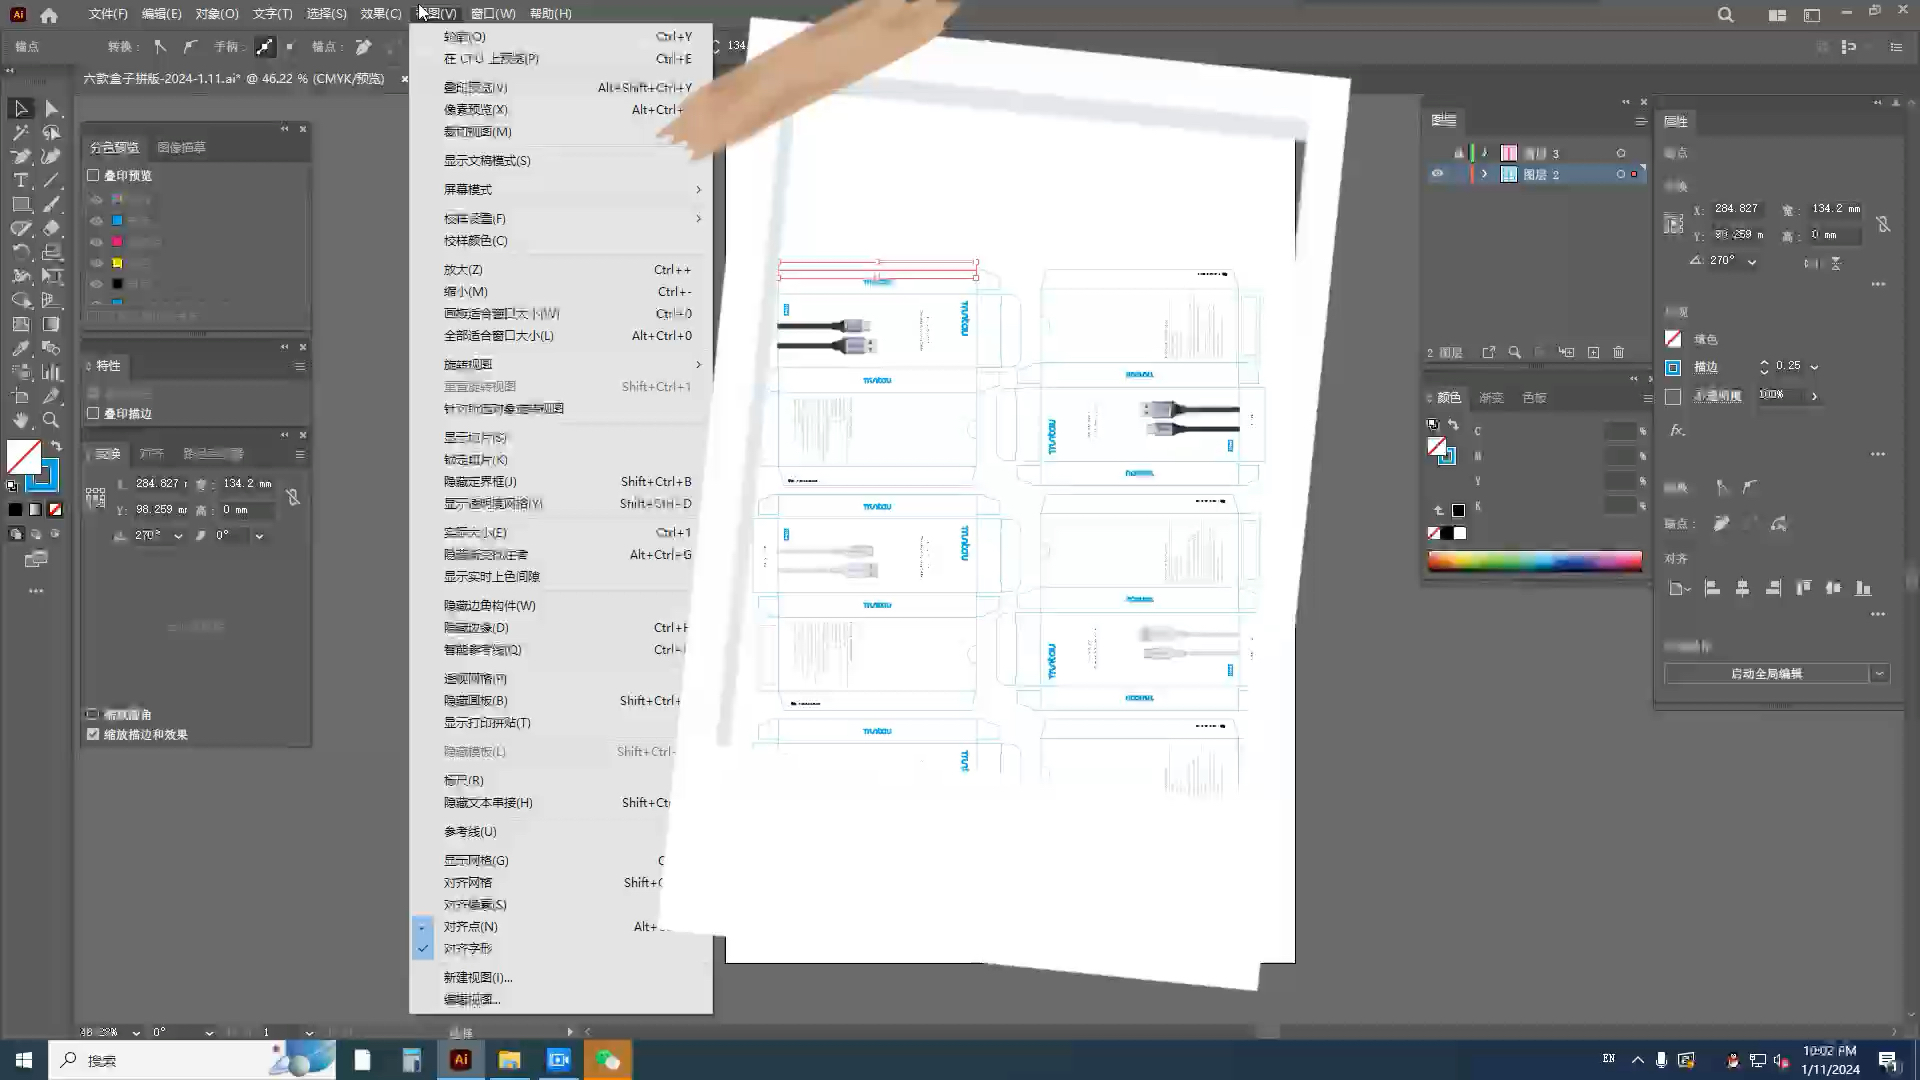Image resolution: width=1920 pixels, height=1080 pixels.
Task: Click the X position field 284.827
Action: pyautogui.click(x=1736, y=209)
